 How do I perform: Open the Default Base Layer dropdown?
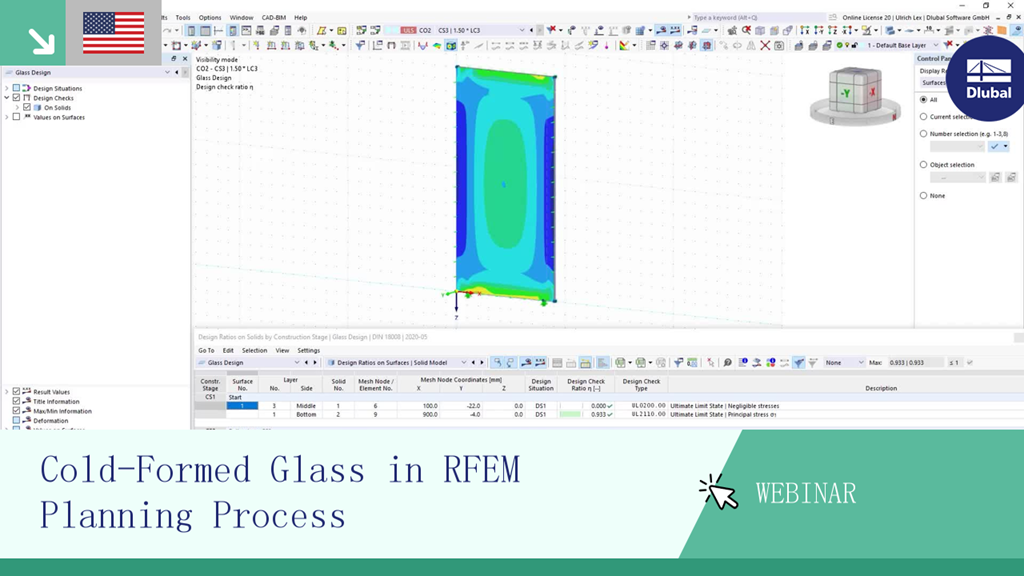pos(936,45)
